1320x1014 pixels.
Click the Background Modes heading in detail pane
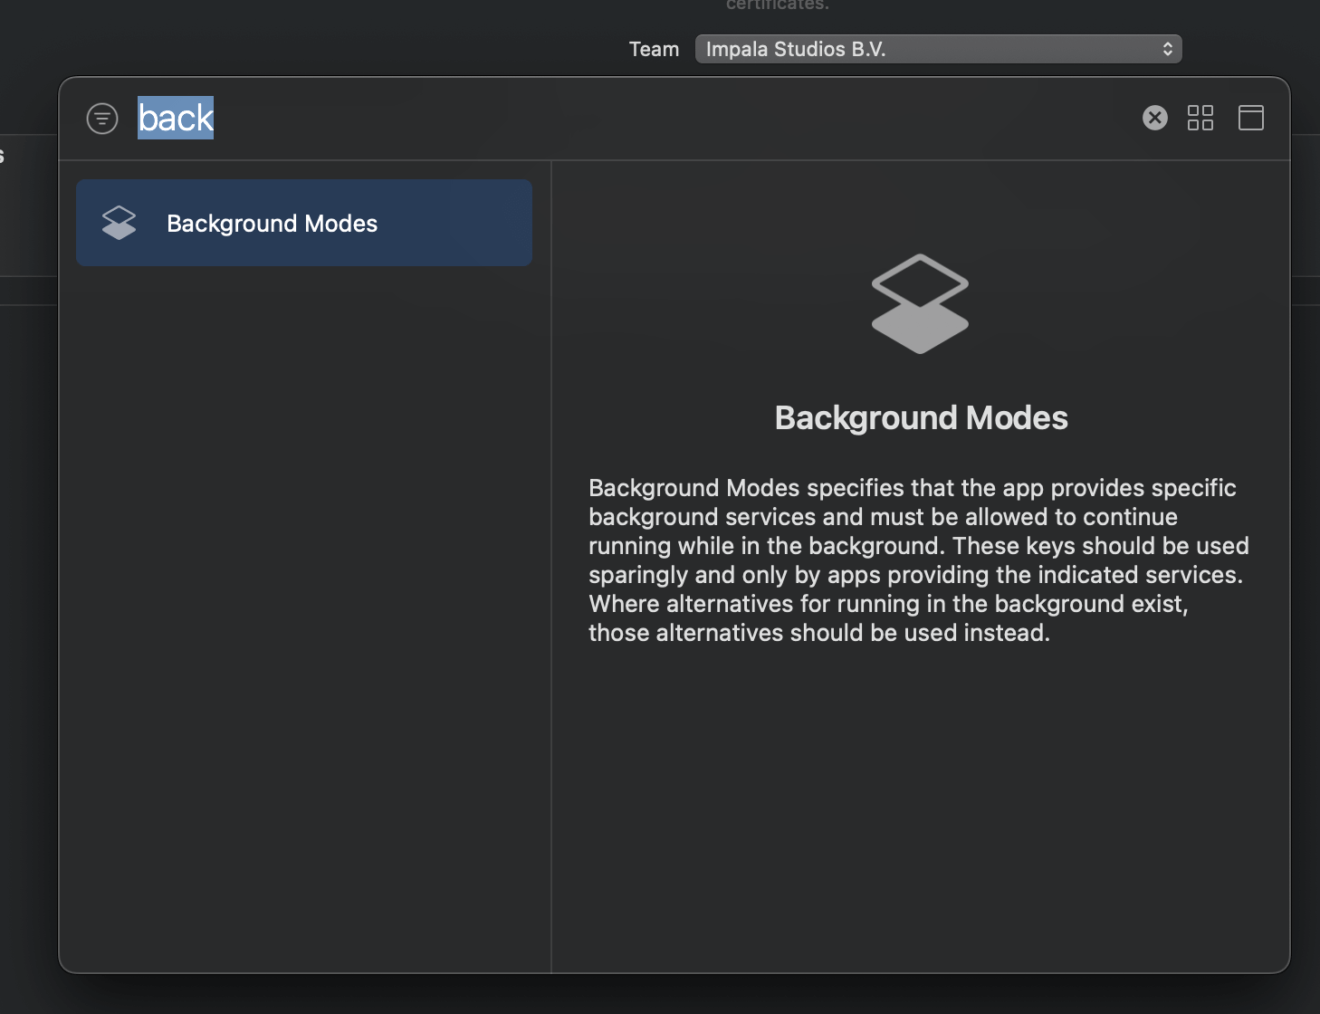pyautogui.click(x=920, y=417)
